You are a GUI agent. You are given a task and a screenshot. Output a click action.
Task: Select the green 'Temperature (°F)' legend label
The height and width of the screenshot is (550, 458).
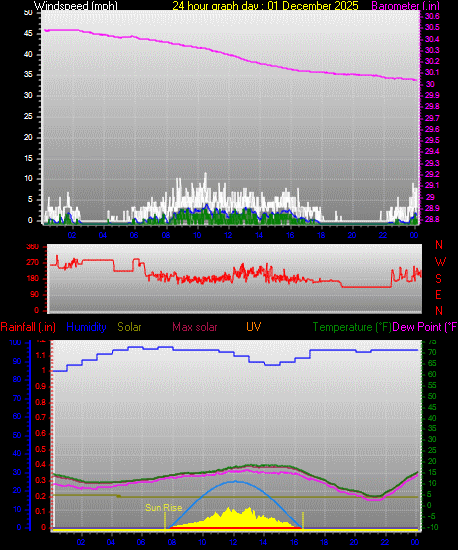[x=352, y=327]
